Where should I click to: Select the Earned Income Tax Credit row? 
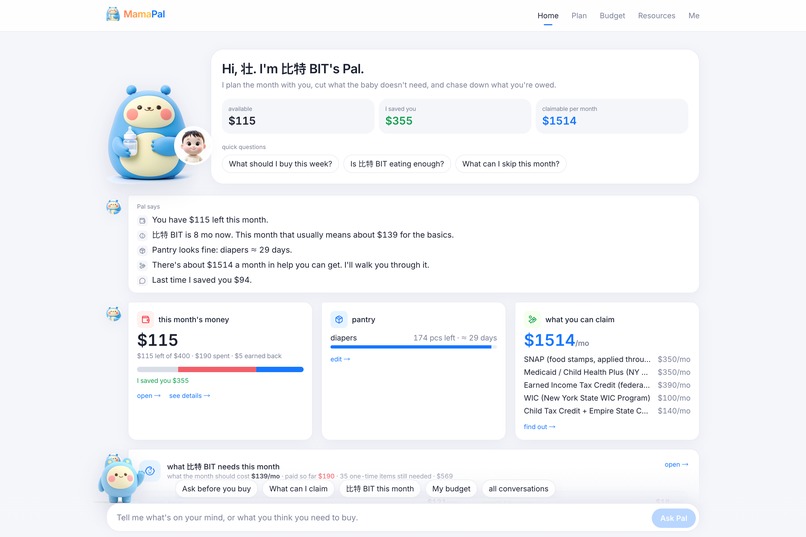607,385
